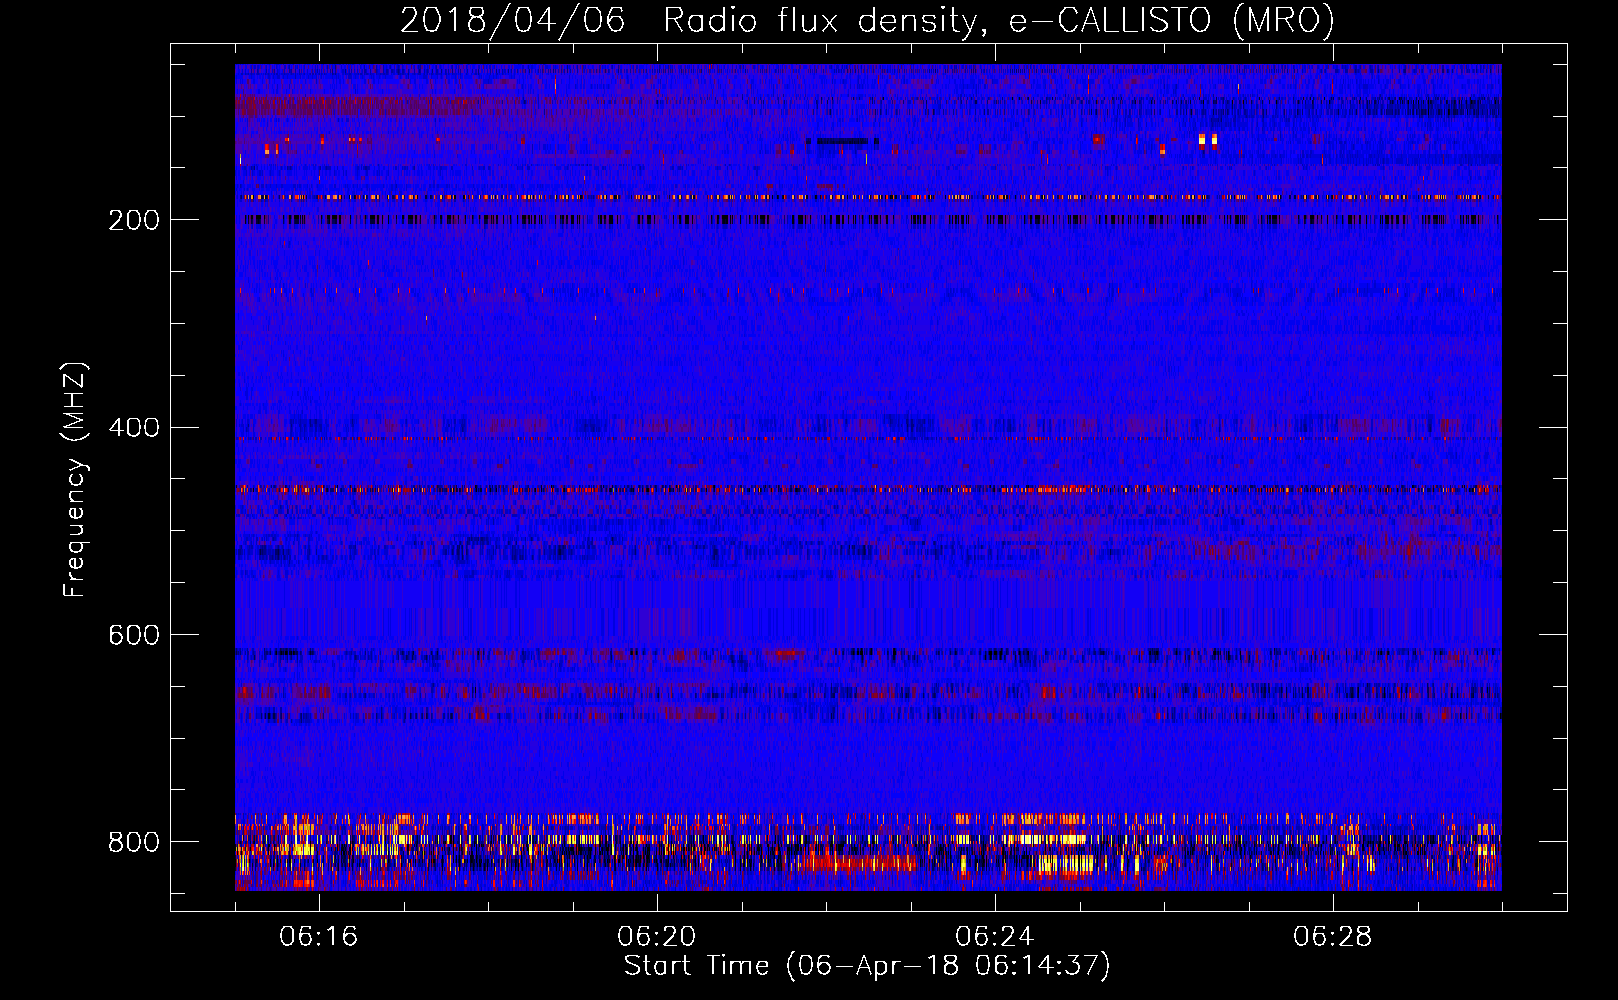
Task: Click the 200 frequency tick label
Action: (134, 220)
